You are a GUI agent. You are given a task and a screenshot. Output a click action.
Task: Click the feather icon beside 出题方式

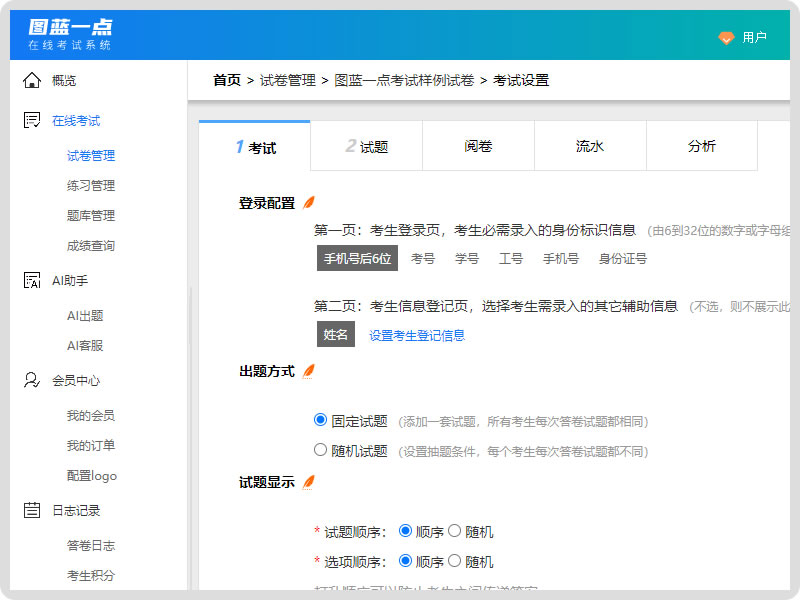(309, 371)
